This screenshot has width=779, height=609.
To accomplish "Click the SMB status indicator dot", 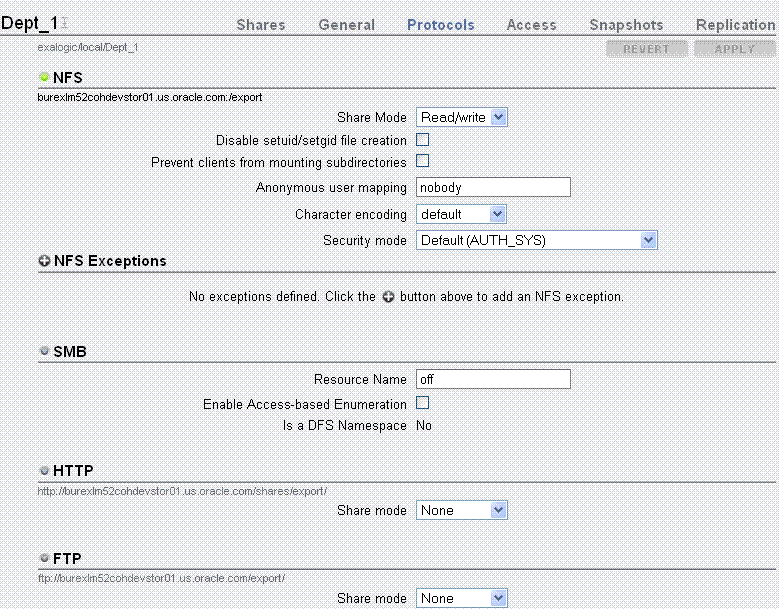I will pos(44,351).
